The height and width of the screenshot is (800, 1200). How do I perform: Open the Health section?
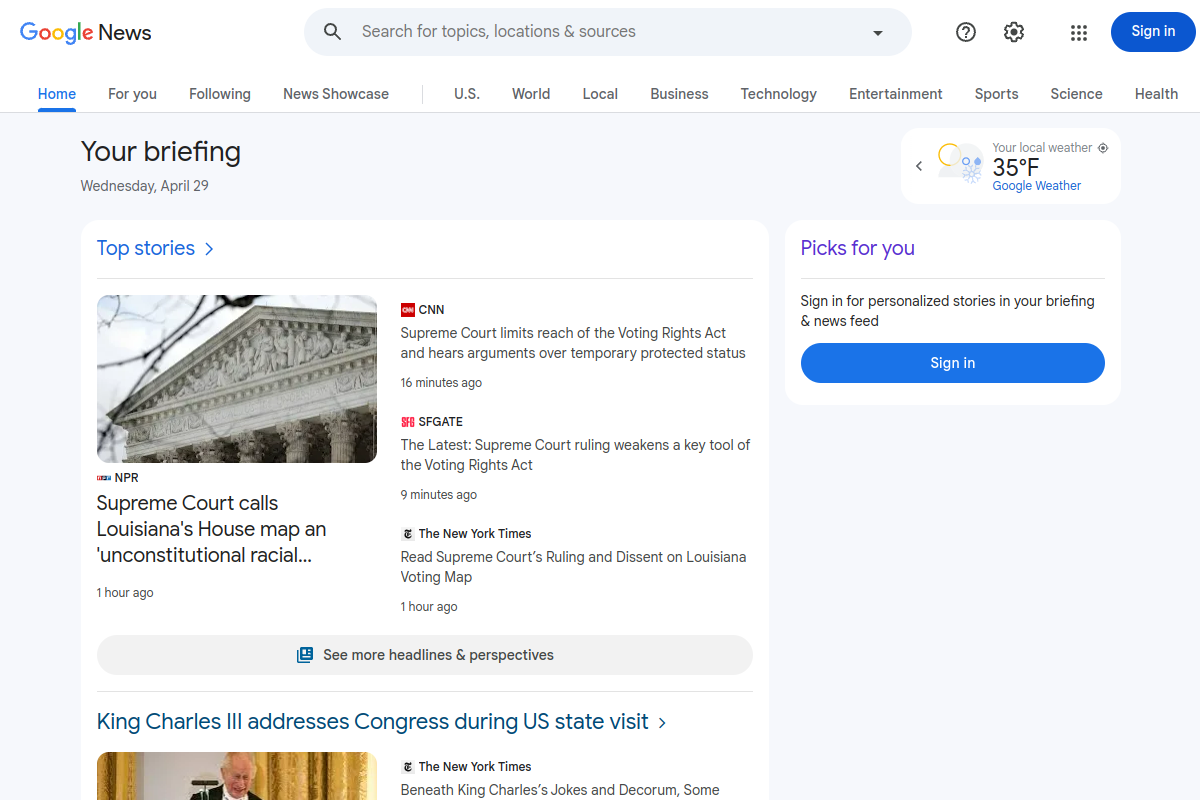[1156, 94]
